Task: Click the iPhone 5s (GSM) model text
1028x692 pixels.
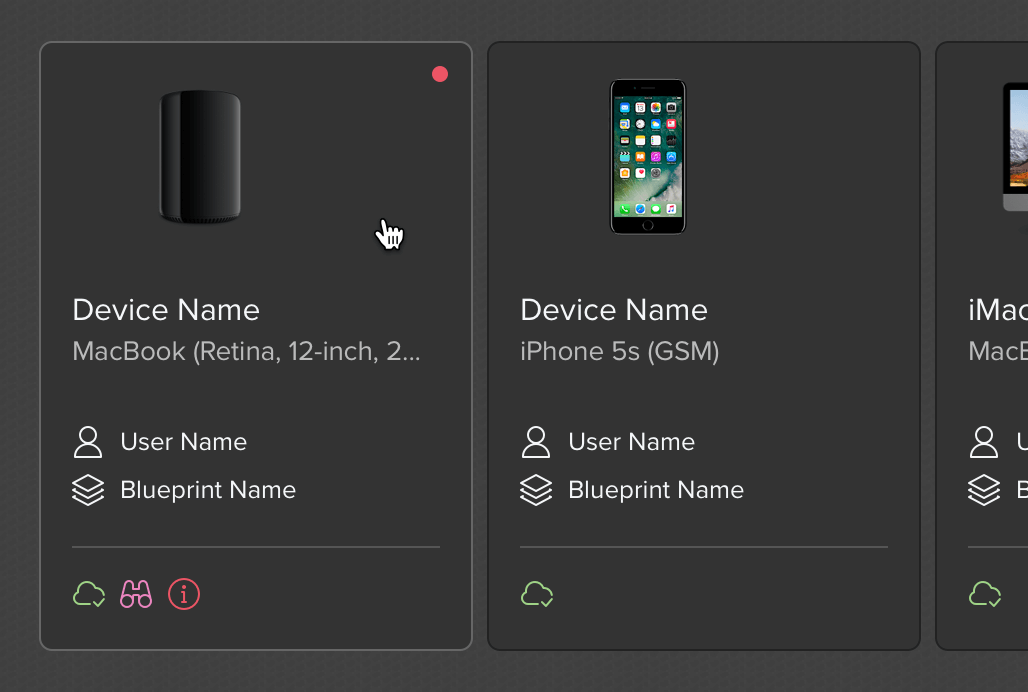Action: click(620, 352)
